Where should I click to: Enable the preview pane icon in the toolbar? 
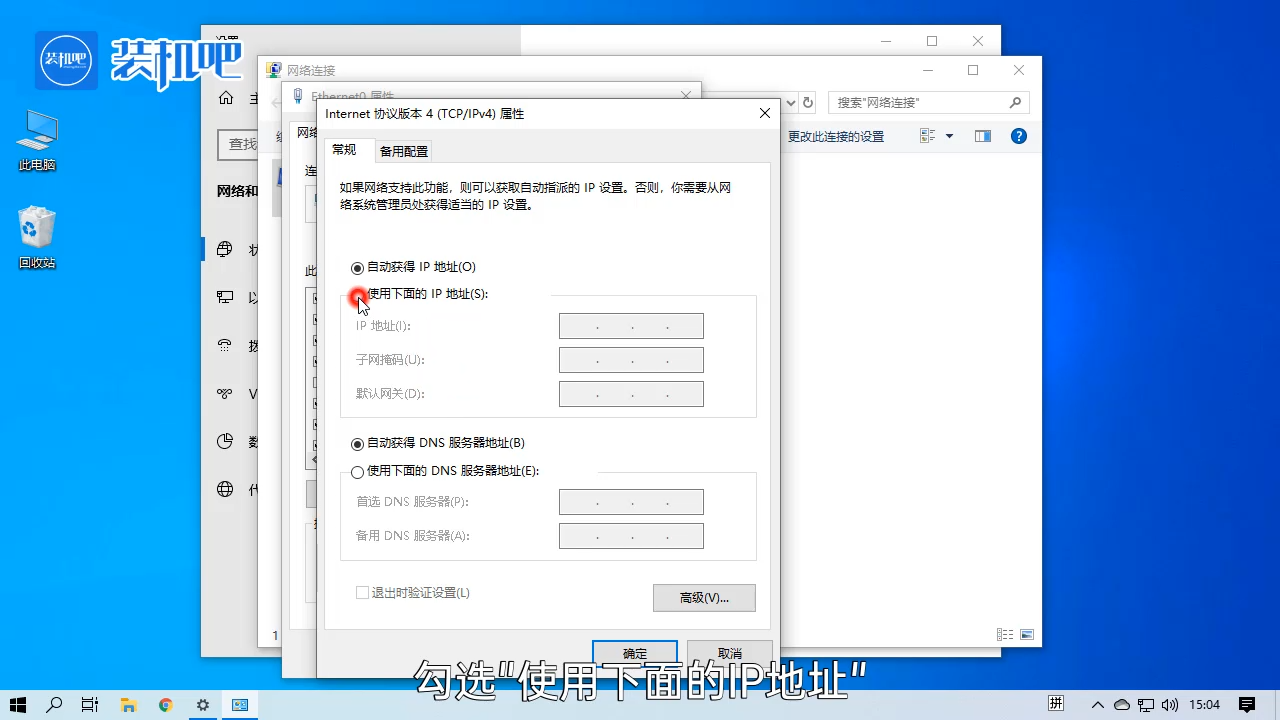pyautogui.click(x=982, y=135)
